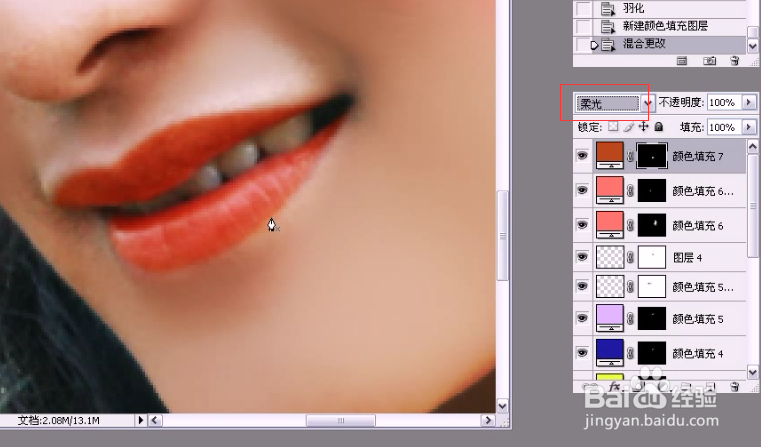Click the Layers panel scroll down arrow
Viewport: 761px width, 447px height.
(752, 373)
